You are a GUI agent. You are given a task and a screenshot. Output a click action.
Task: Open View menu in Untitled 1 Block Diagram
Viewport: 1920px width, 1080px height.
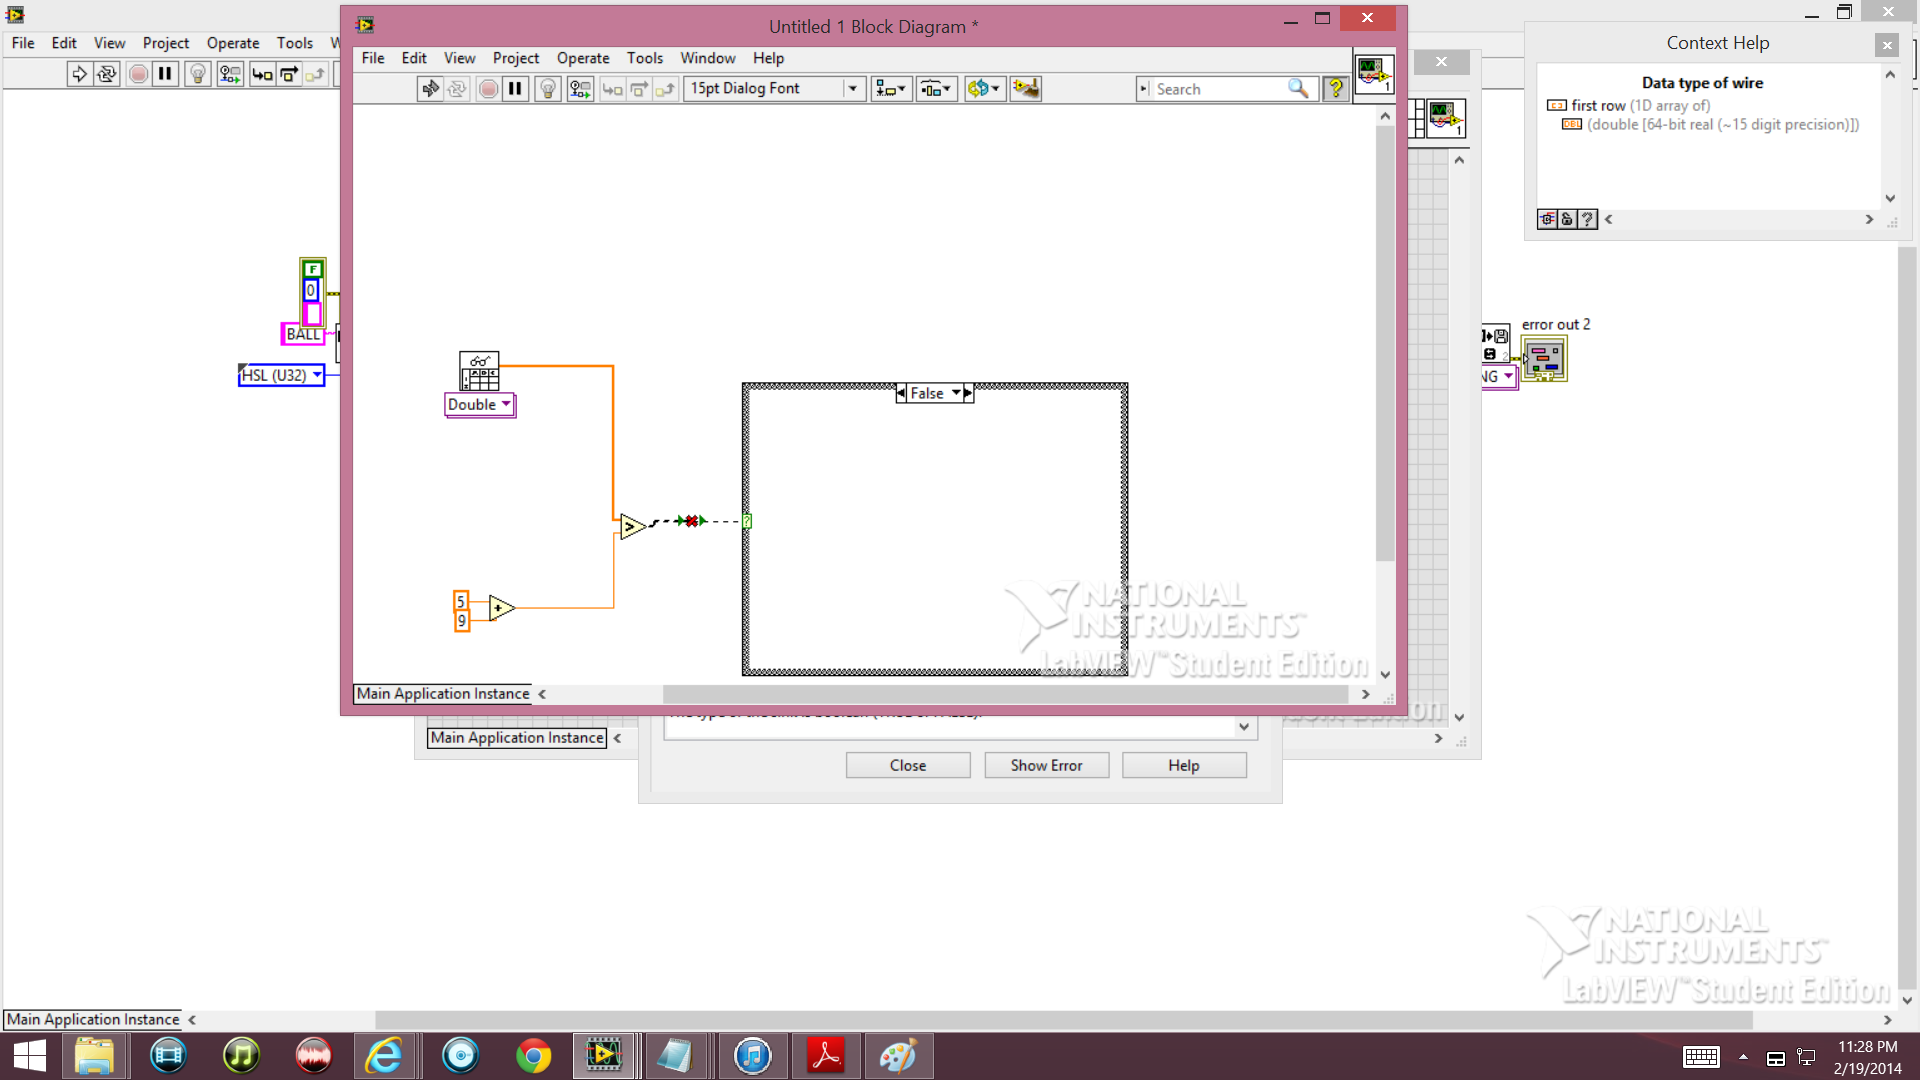coord(460,58)
